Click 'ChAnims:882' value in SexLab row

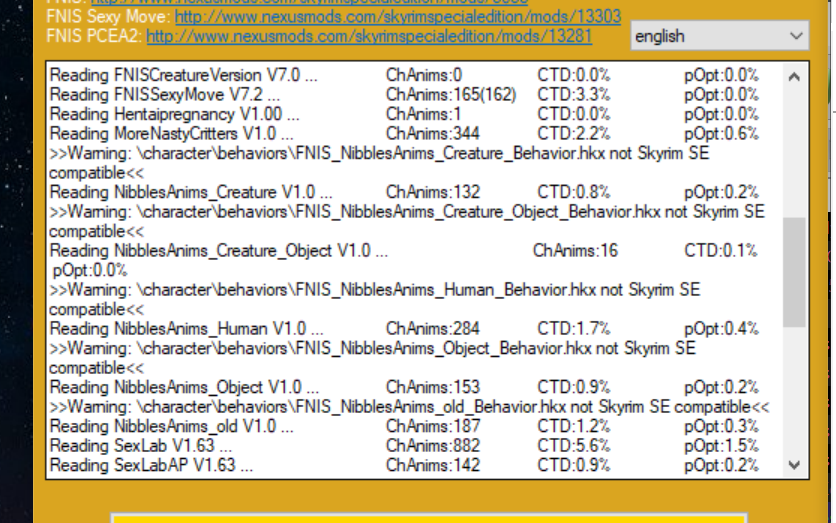(433, 446)
